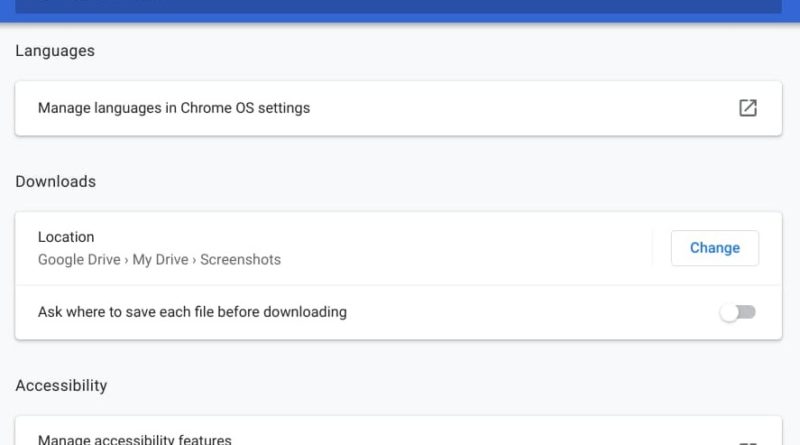
Task: Click the chevron before Screenshots in path
Action: [x=194, y=260]
